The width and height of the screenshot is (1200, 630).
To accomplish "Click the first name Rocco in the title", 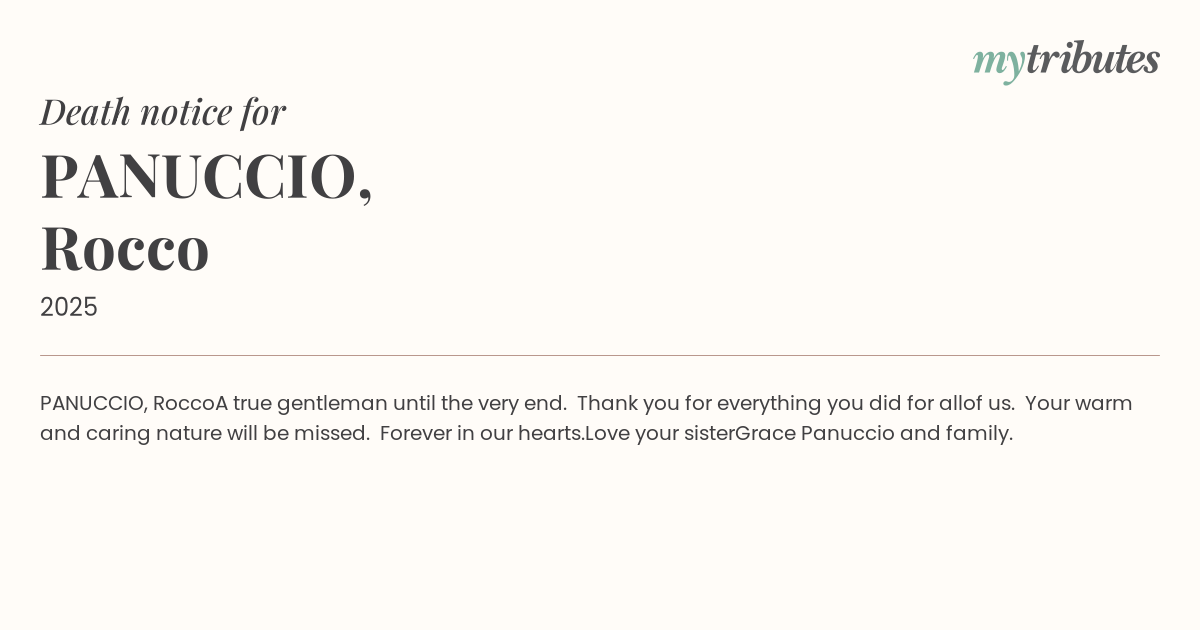I will pos(125,248).
